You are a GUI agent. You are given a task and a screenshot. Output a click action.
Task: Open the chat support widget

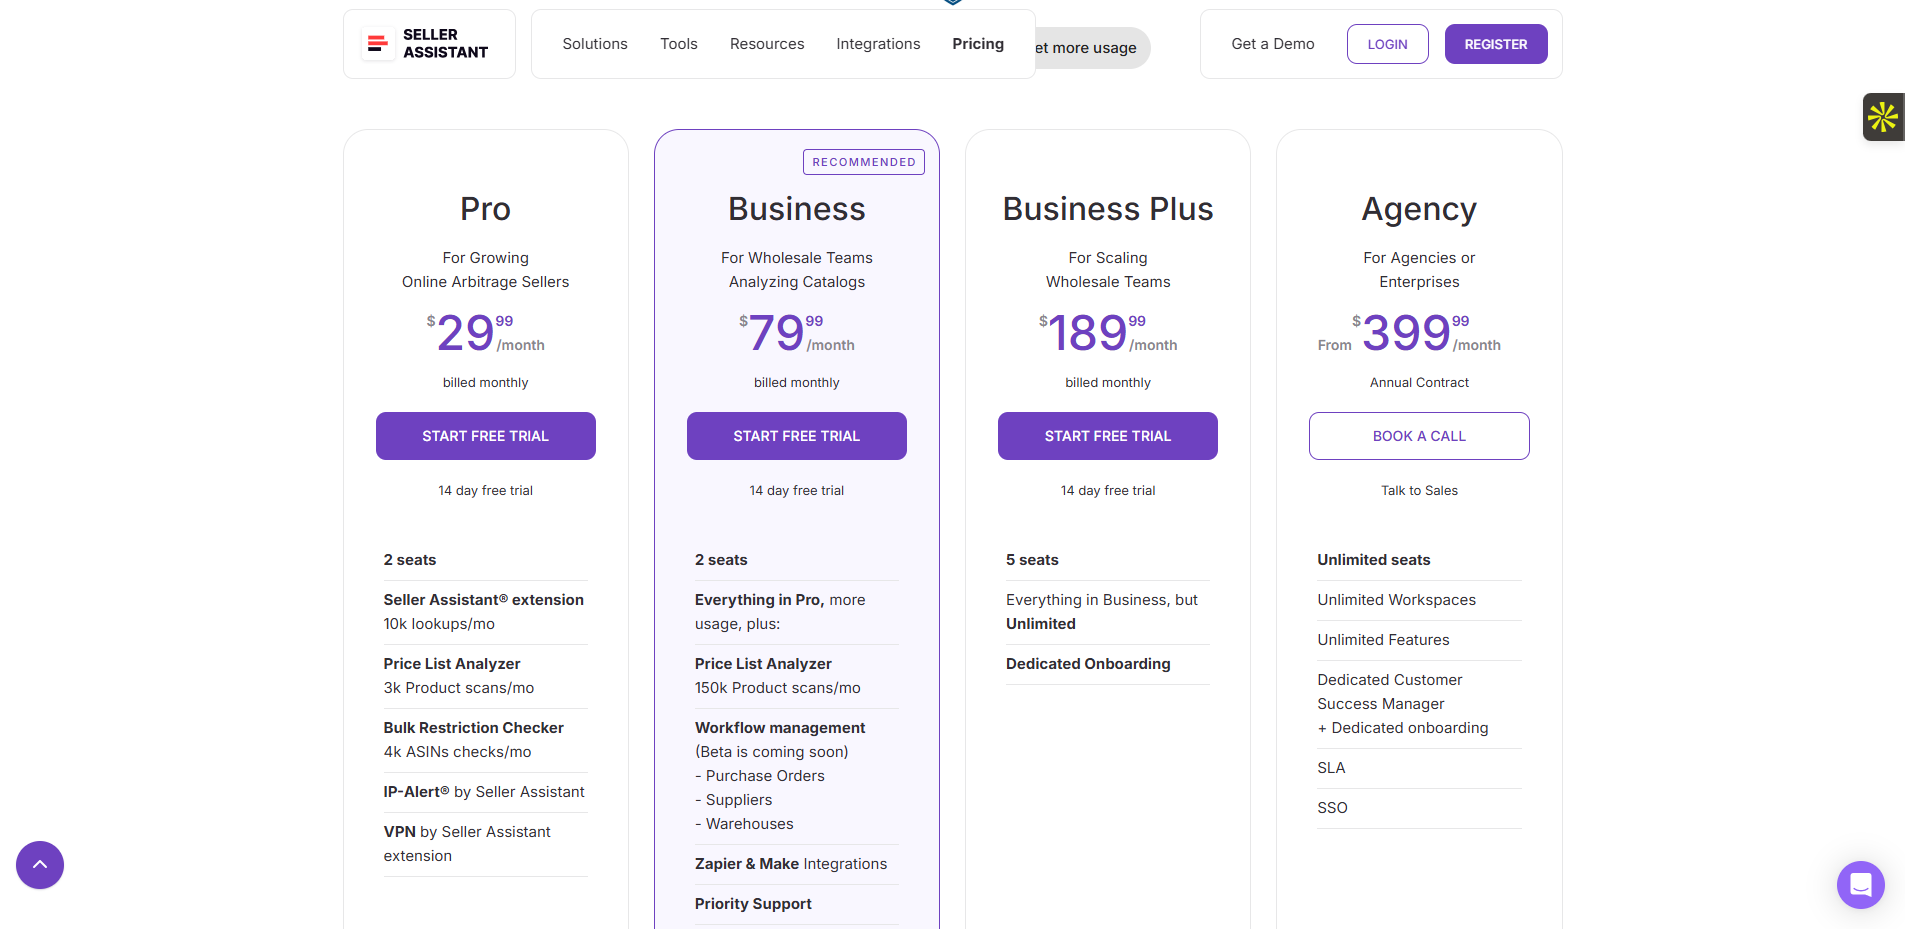click(1860, 885)
